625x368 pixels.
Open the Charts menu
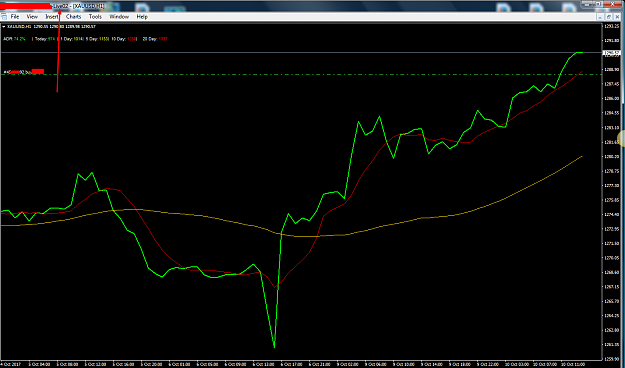click(73, 17)
